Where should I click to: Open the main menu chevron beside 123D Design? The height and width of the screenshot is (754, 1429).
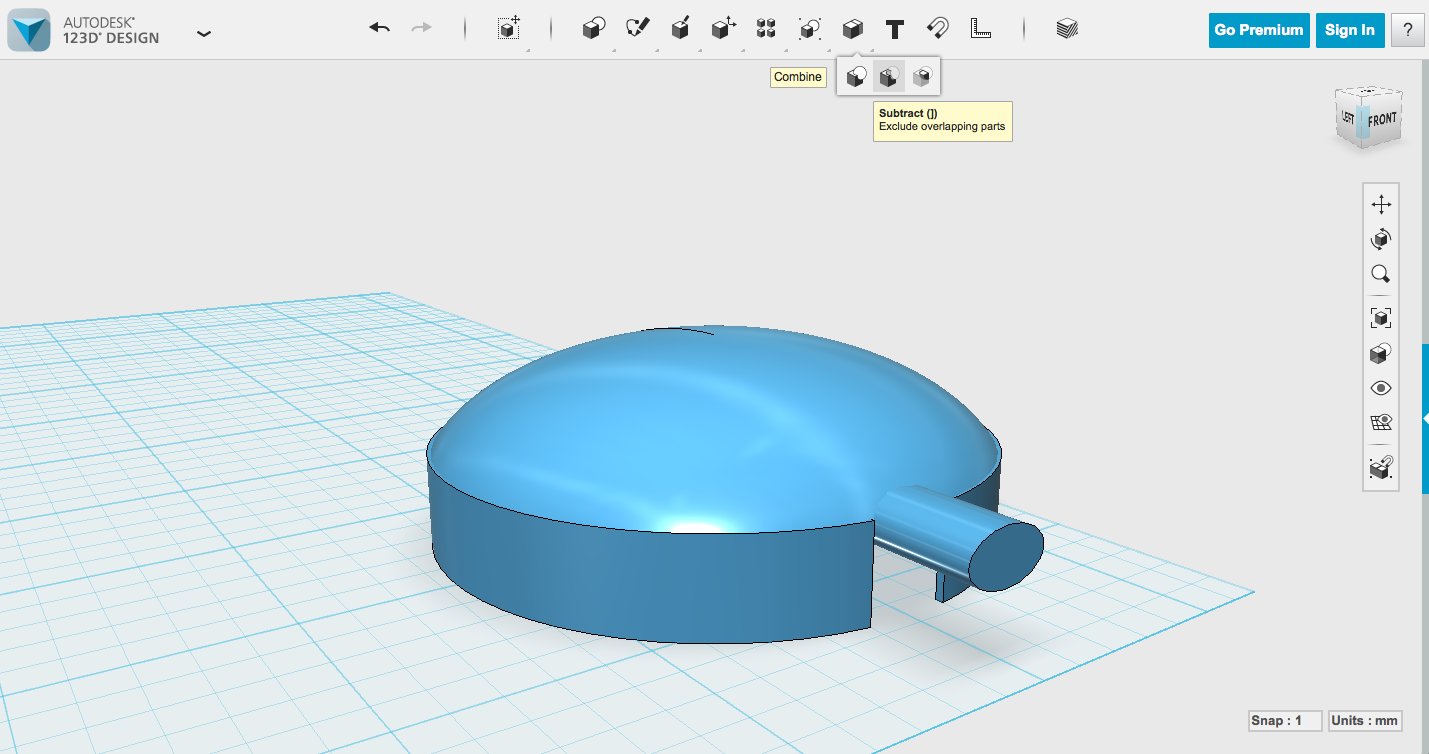click(204, 33)
